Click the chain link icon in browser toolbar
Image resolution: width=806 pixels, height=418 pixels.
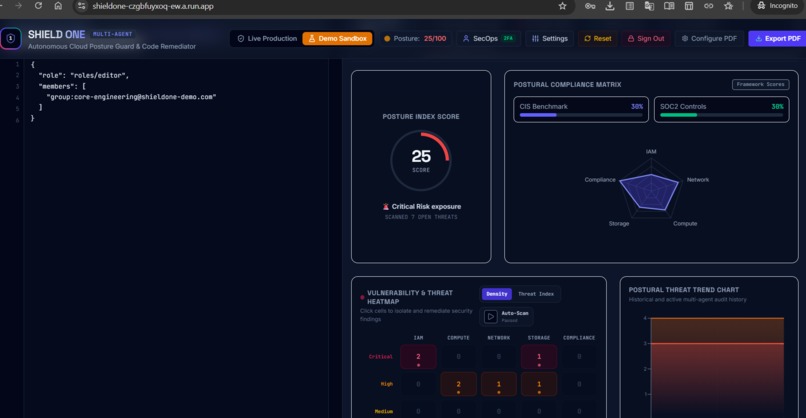tap(708, 6)
